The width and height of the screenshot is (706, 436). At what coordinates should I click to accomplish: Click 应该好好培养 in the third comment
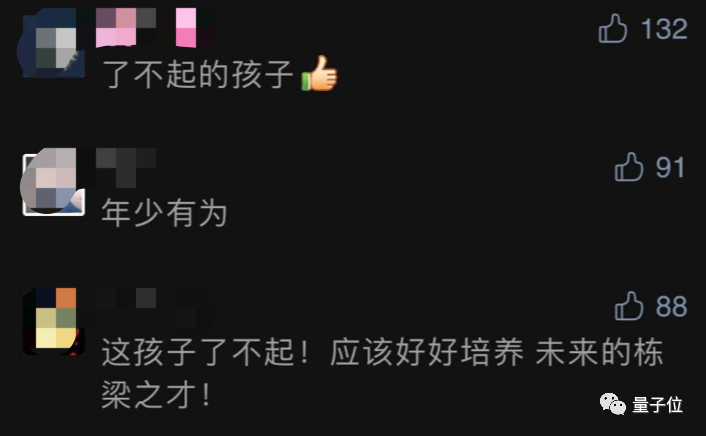[427, 352]
